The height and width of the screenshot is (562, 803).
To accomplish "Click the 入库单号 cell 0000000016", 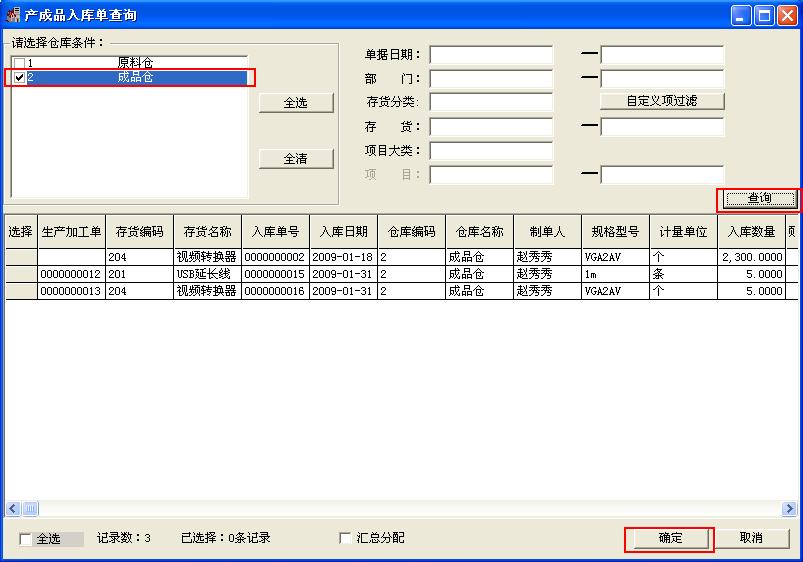I will click(276, 291).
